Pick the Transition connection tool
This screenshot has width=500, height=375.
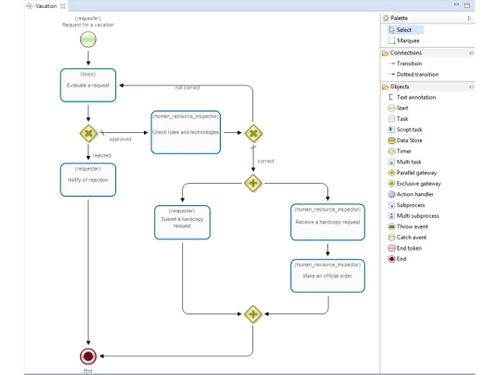coord(405,63)
